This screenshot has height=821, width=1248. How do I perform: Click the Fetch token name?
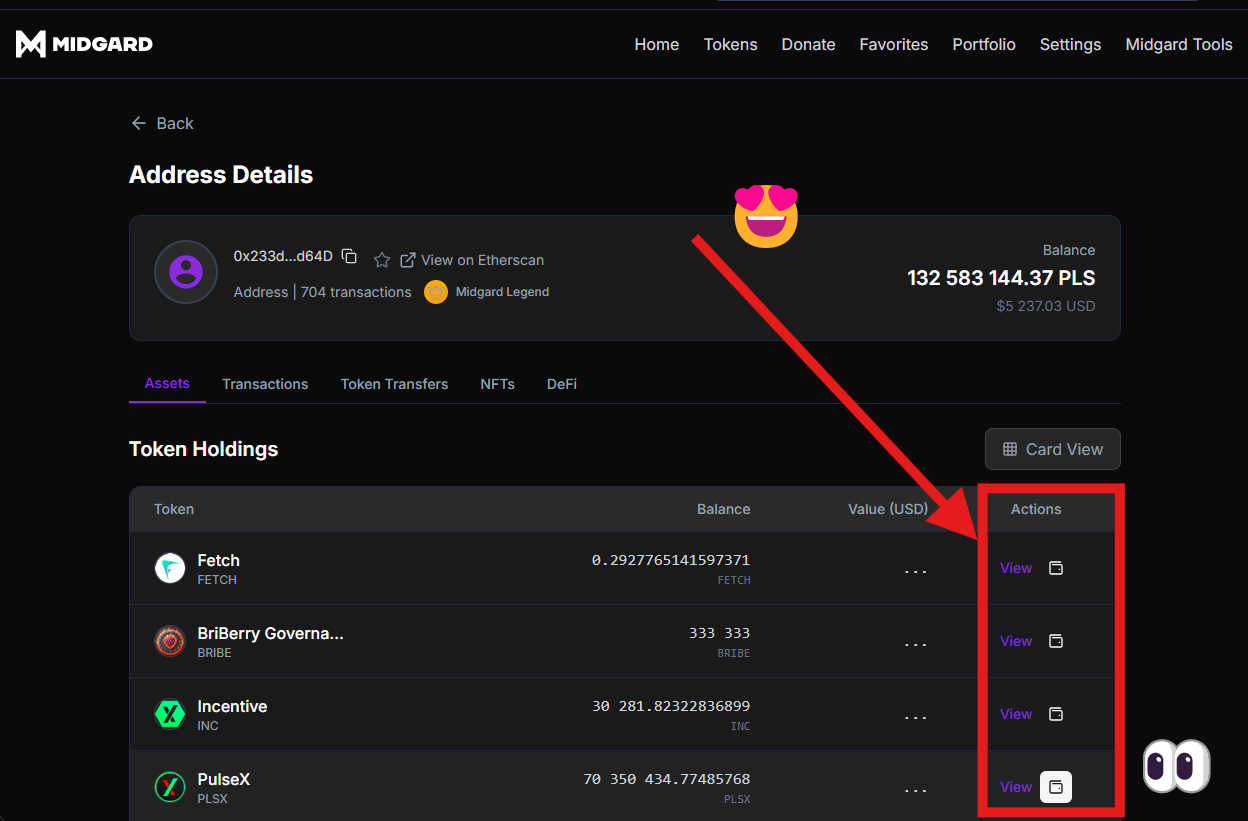tap(219, 560)
